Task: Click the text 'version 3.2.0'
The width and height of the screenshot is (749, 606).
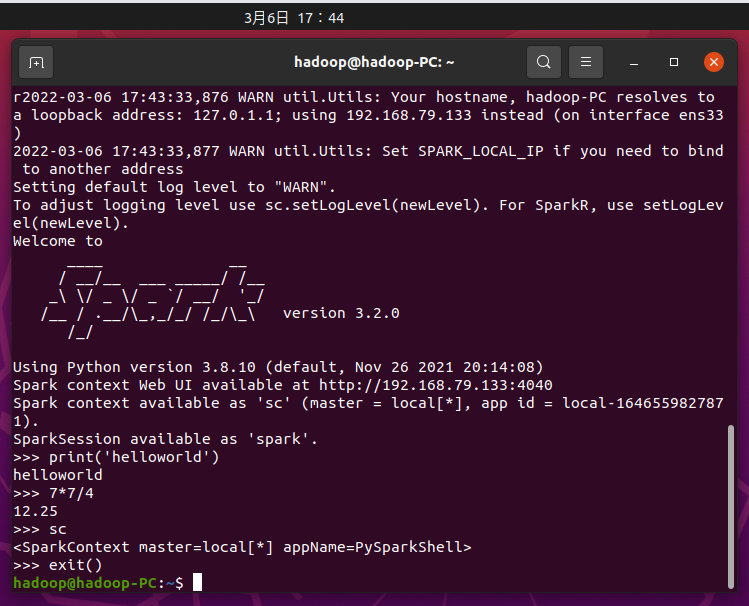Action: point(341,313)
